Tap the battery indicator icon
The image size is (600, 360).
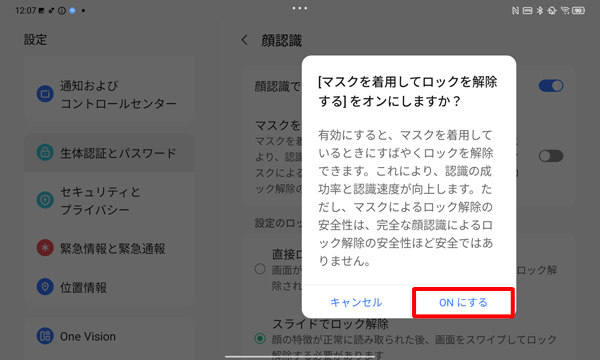pos(578,11)
